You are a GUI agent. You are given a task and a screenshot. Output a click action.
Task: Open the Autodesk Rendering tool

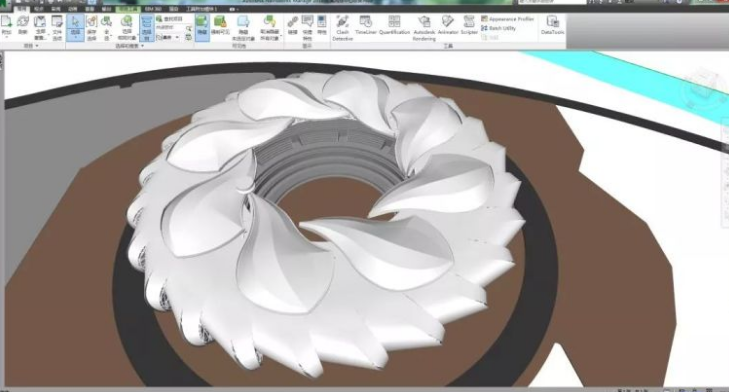pos(424,28)
